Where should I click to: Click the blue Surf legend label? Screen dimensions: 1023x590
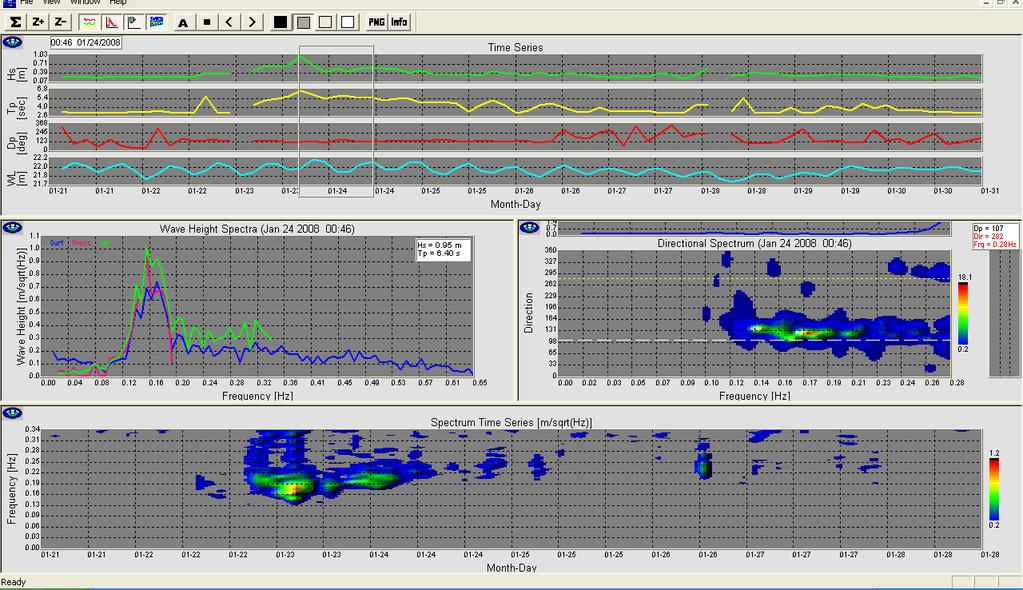(x=57, y=243)
